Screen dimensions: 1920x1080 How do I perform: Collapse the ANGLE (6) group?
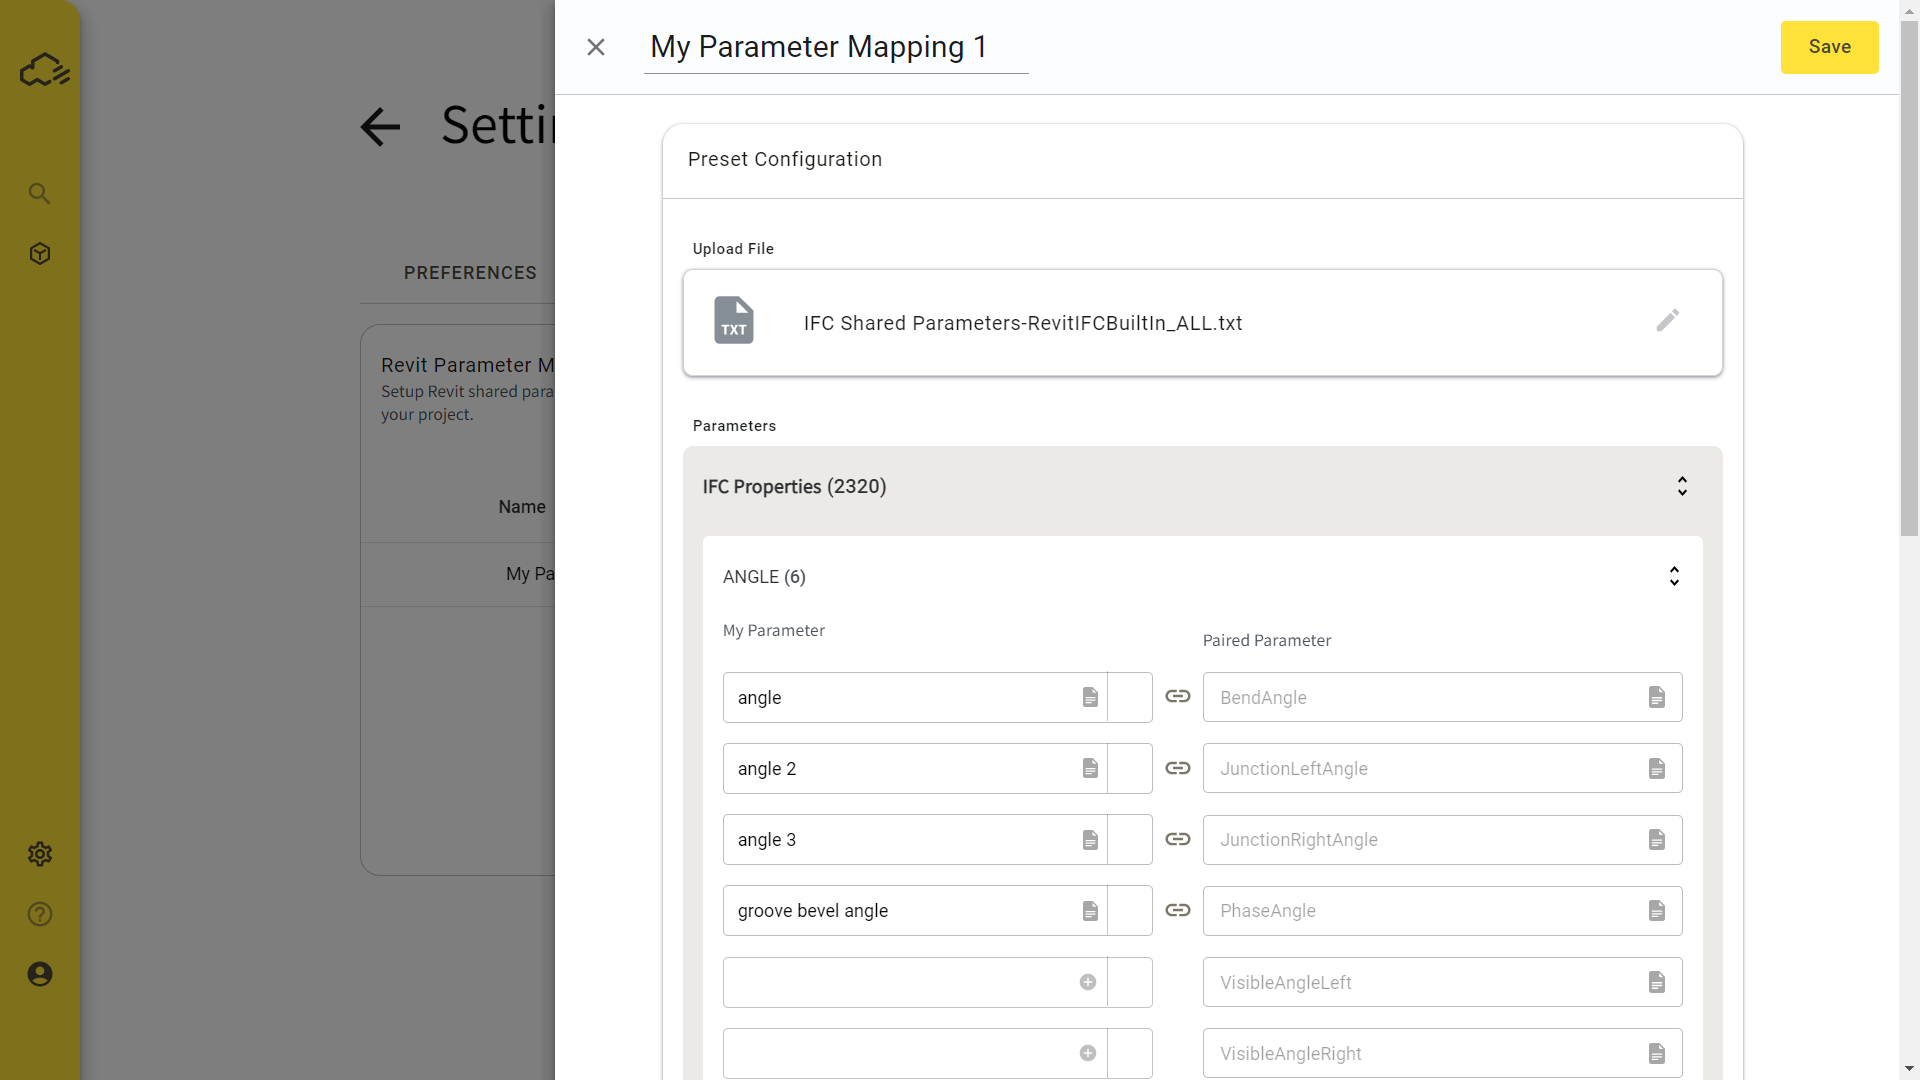point(1674,576)
